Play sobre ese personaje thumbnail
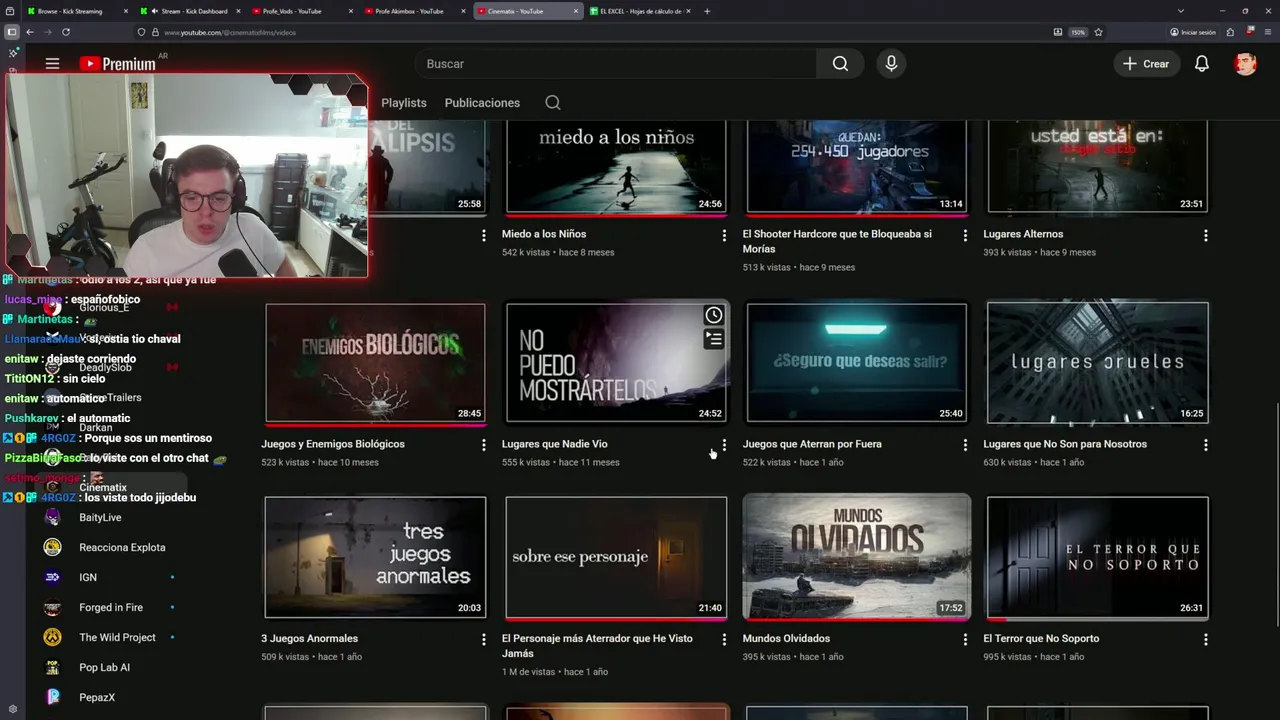 tap(616, 557)
